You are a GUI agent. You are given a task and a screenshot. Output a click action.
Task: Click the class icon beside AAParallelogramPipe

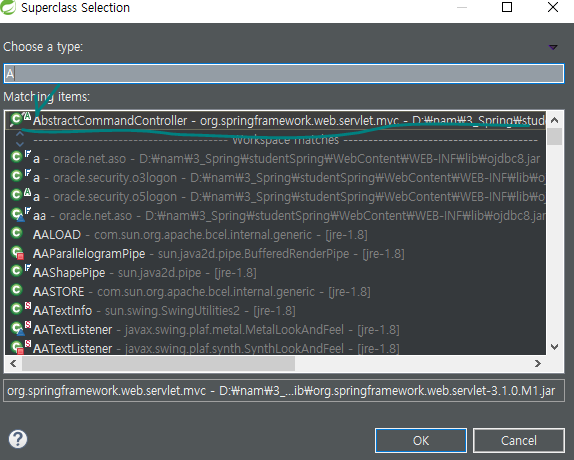tap(17, 253)
